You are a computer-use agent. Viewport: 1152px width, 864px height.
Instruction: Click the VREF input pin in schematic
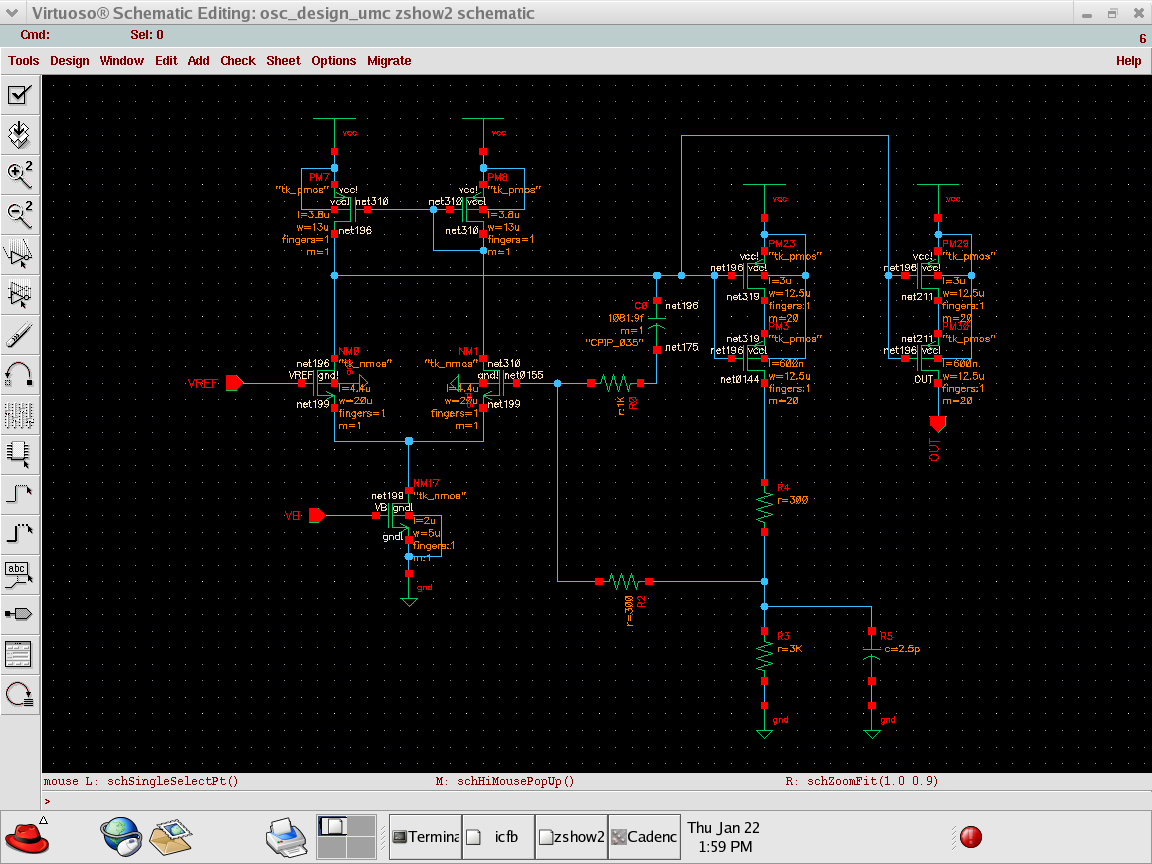[234, 383]
